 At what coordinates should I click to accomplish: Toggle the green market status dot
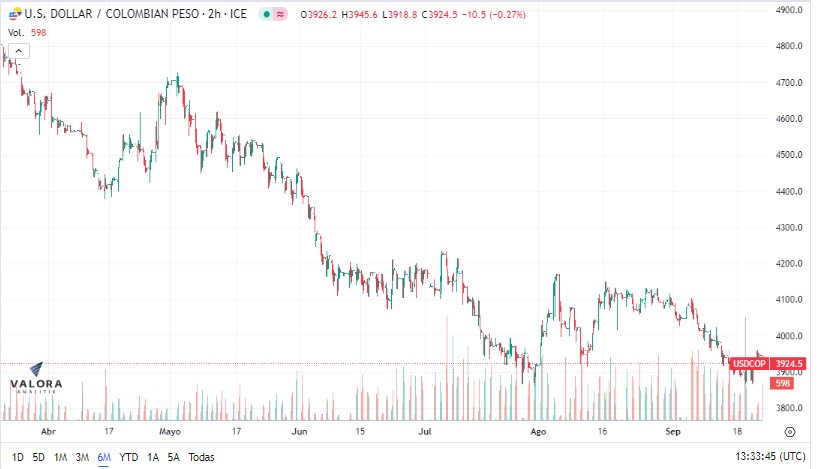point(266,15)
